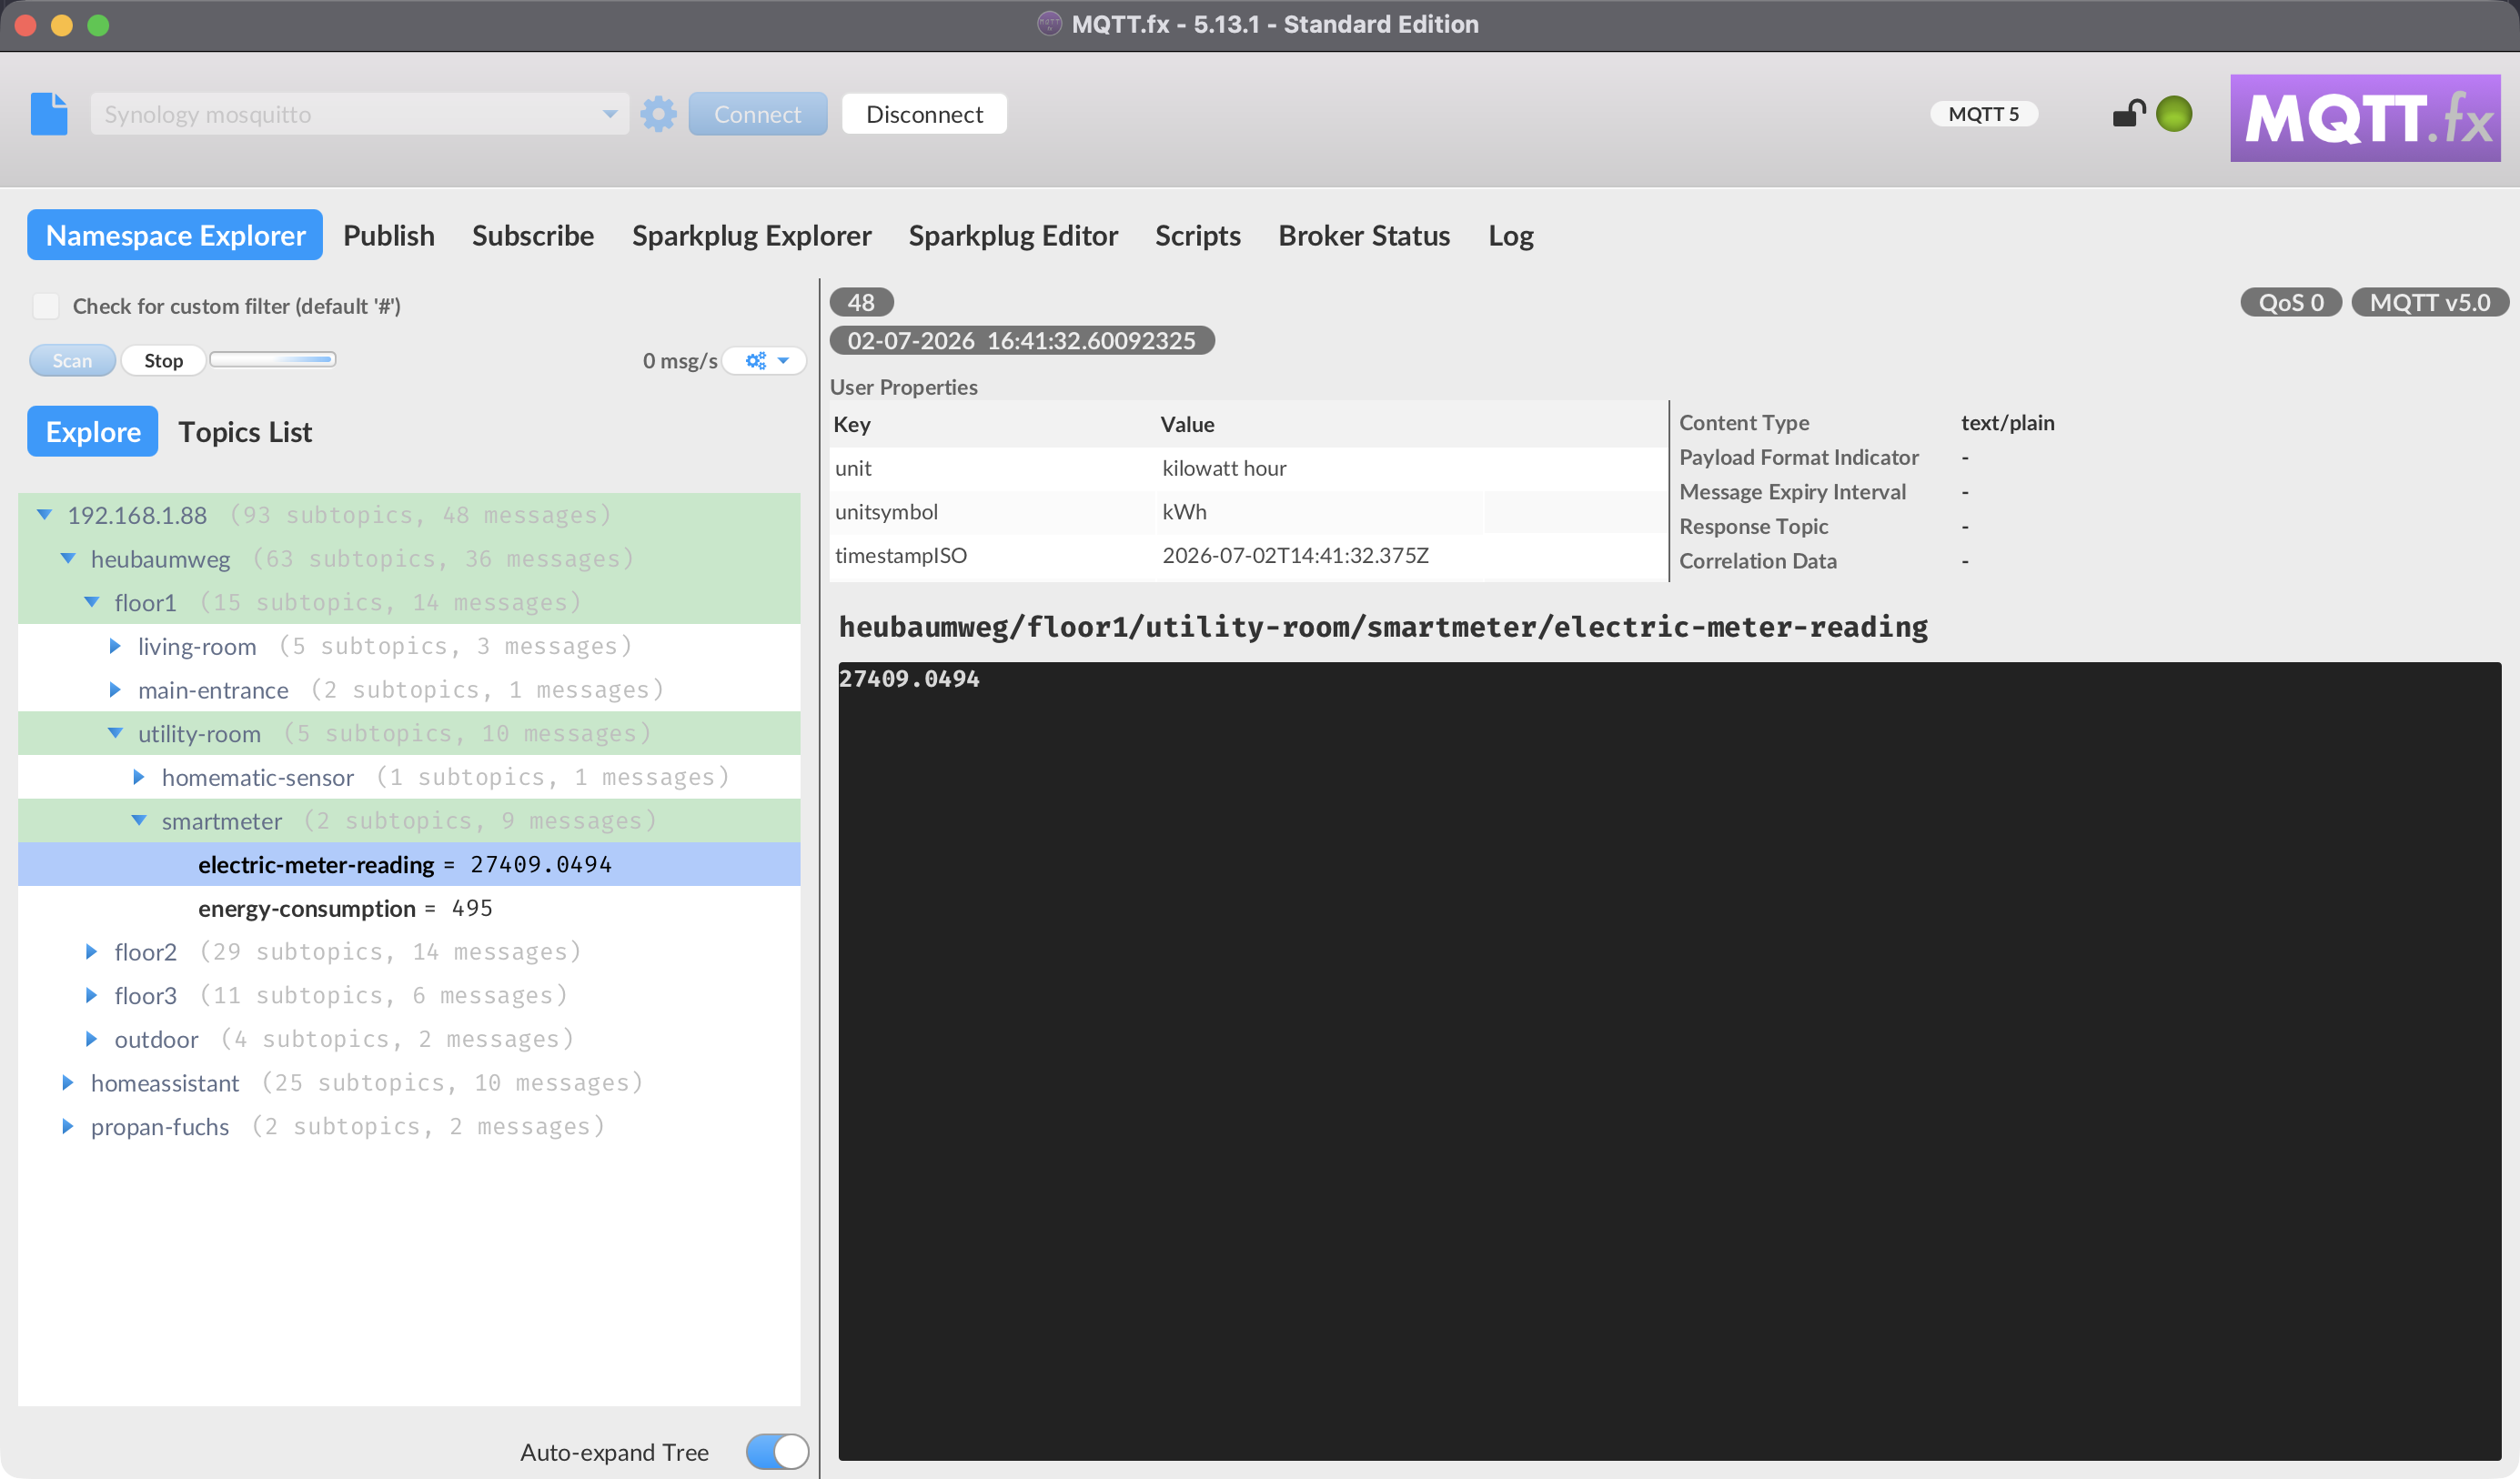
Task: Click the MQTT 5 version badge
Action: [x=1983, y=114]
